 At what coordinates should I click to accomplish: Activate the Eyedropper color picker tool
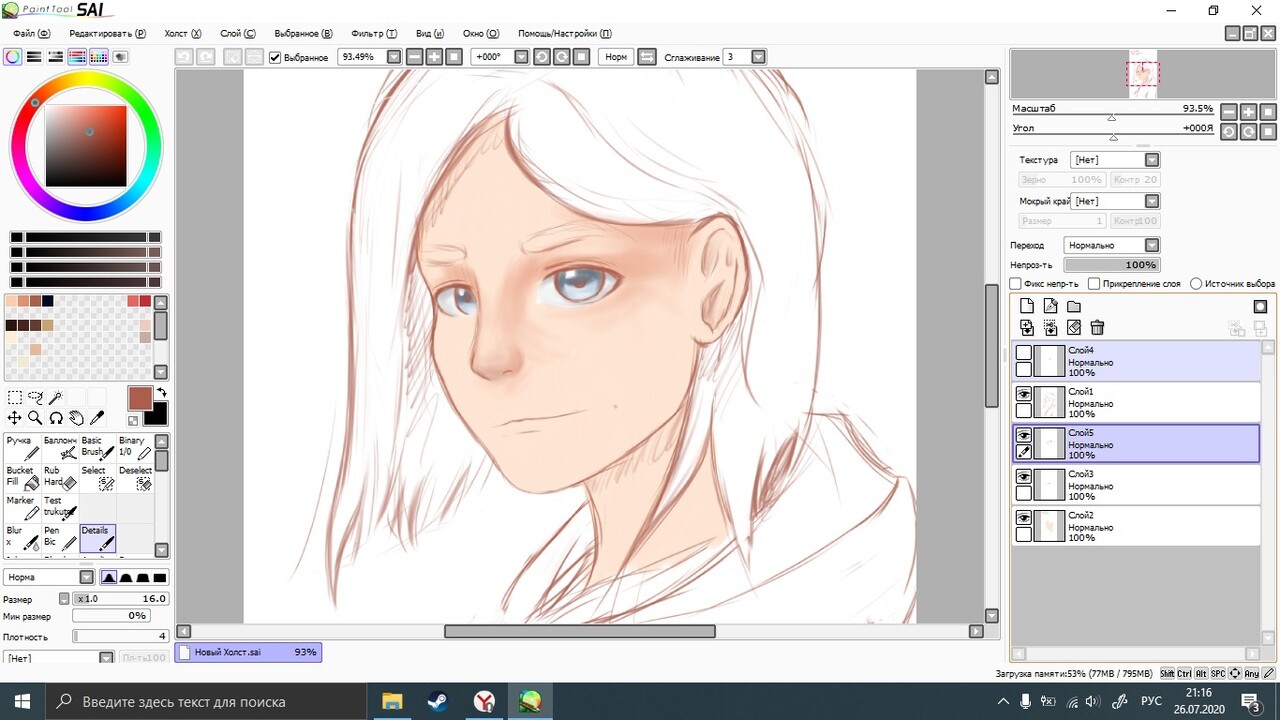pos(97,417)
